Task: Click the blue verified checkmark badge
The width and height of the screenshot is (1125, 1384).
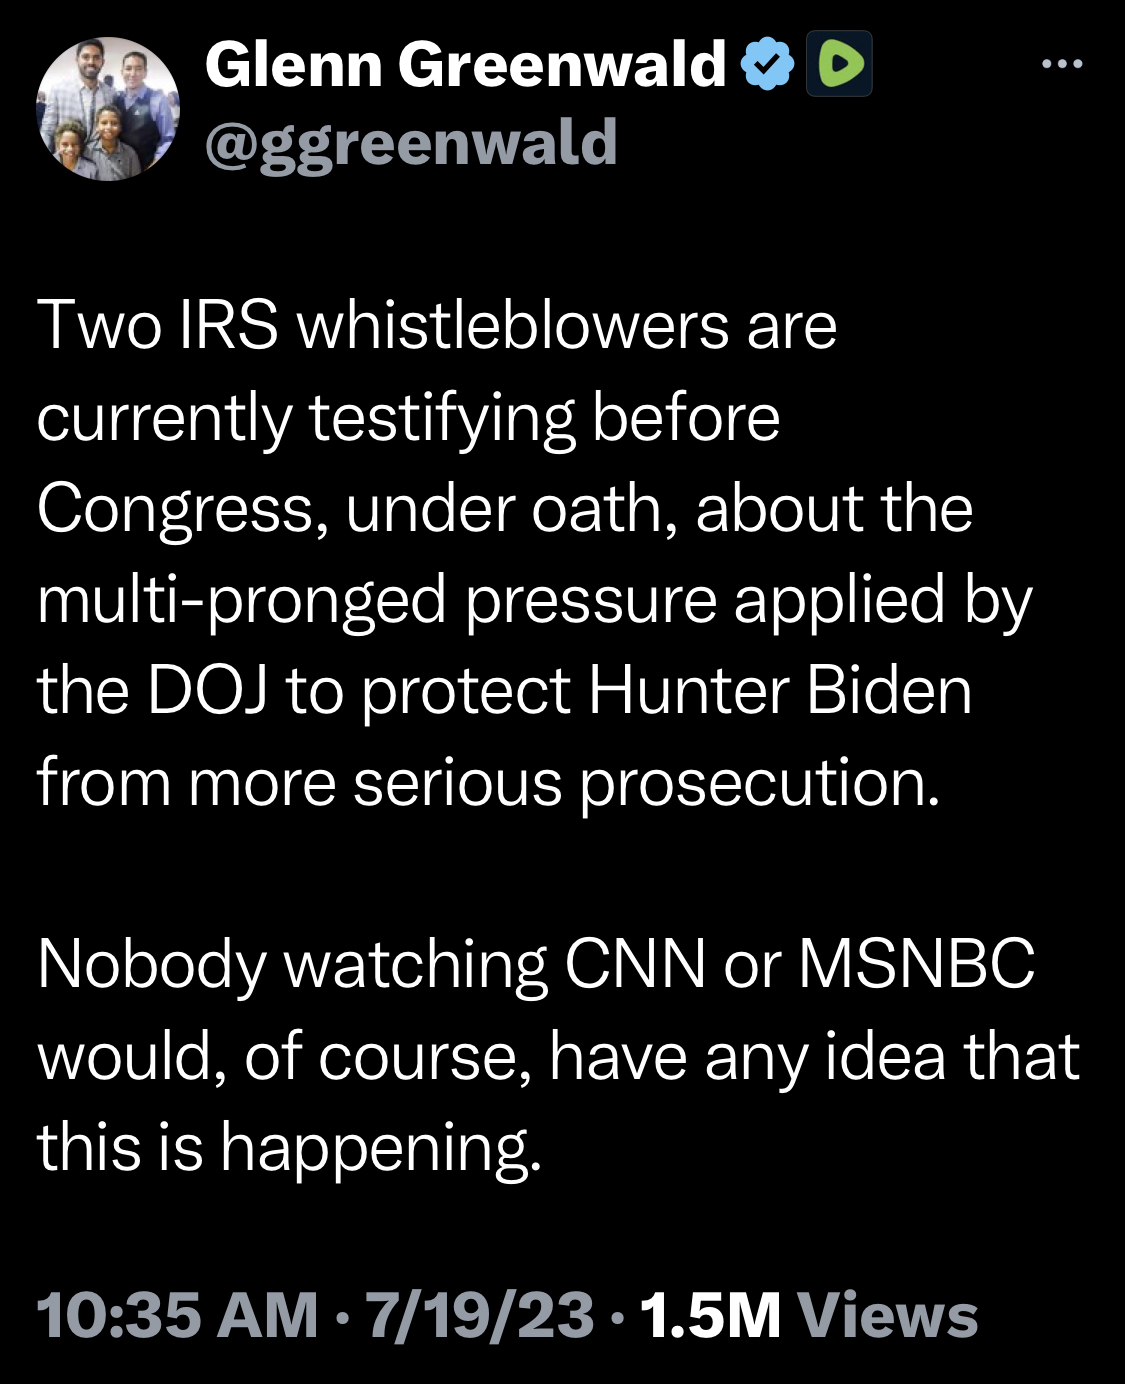Action: [767, 64]
